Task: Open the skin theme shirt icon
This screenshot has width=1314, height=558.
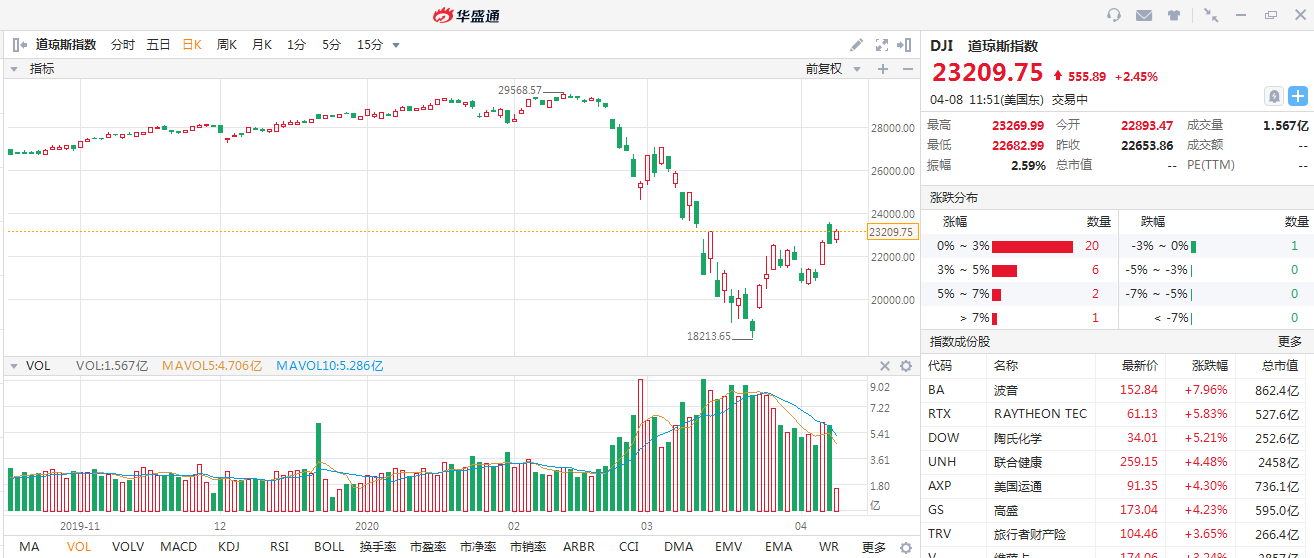Action: click(1174, 15)
